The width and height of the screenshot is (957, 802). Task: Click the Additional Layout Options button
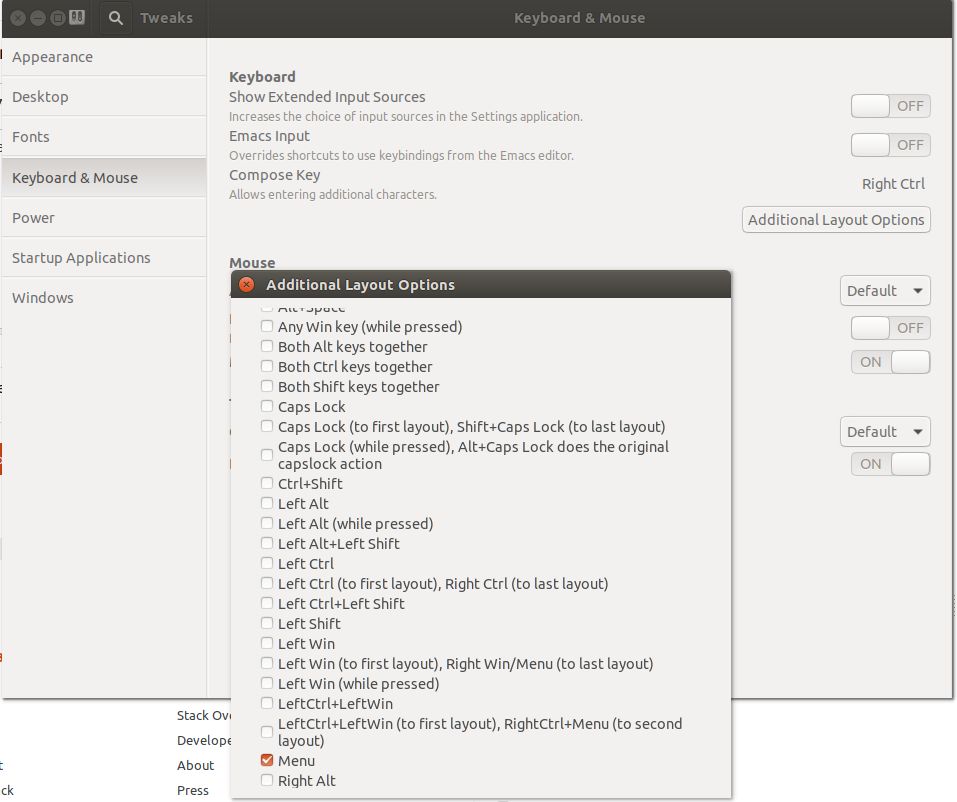pyautogui.click(x=836, y=220)
